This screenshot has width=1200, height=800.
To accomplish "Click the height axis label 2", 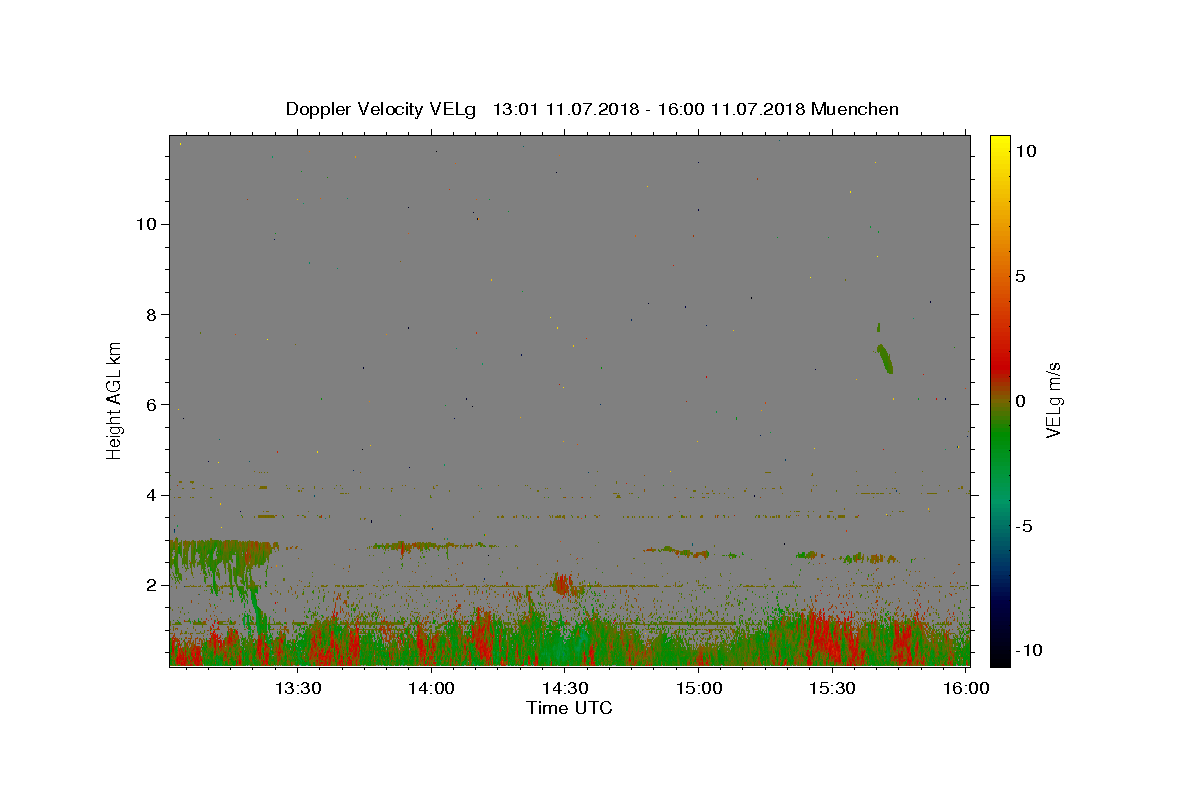I will coord(152,585).
